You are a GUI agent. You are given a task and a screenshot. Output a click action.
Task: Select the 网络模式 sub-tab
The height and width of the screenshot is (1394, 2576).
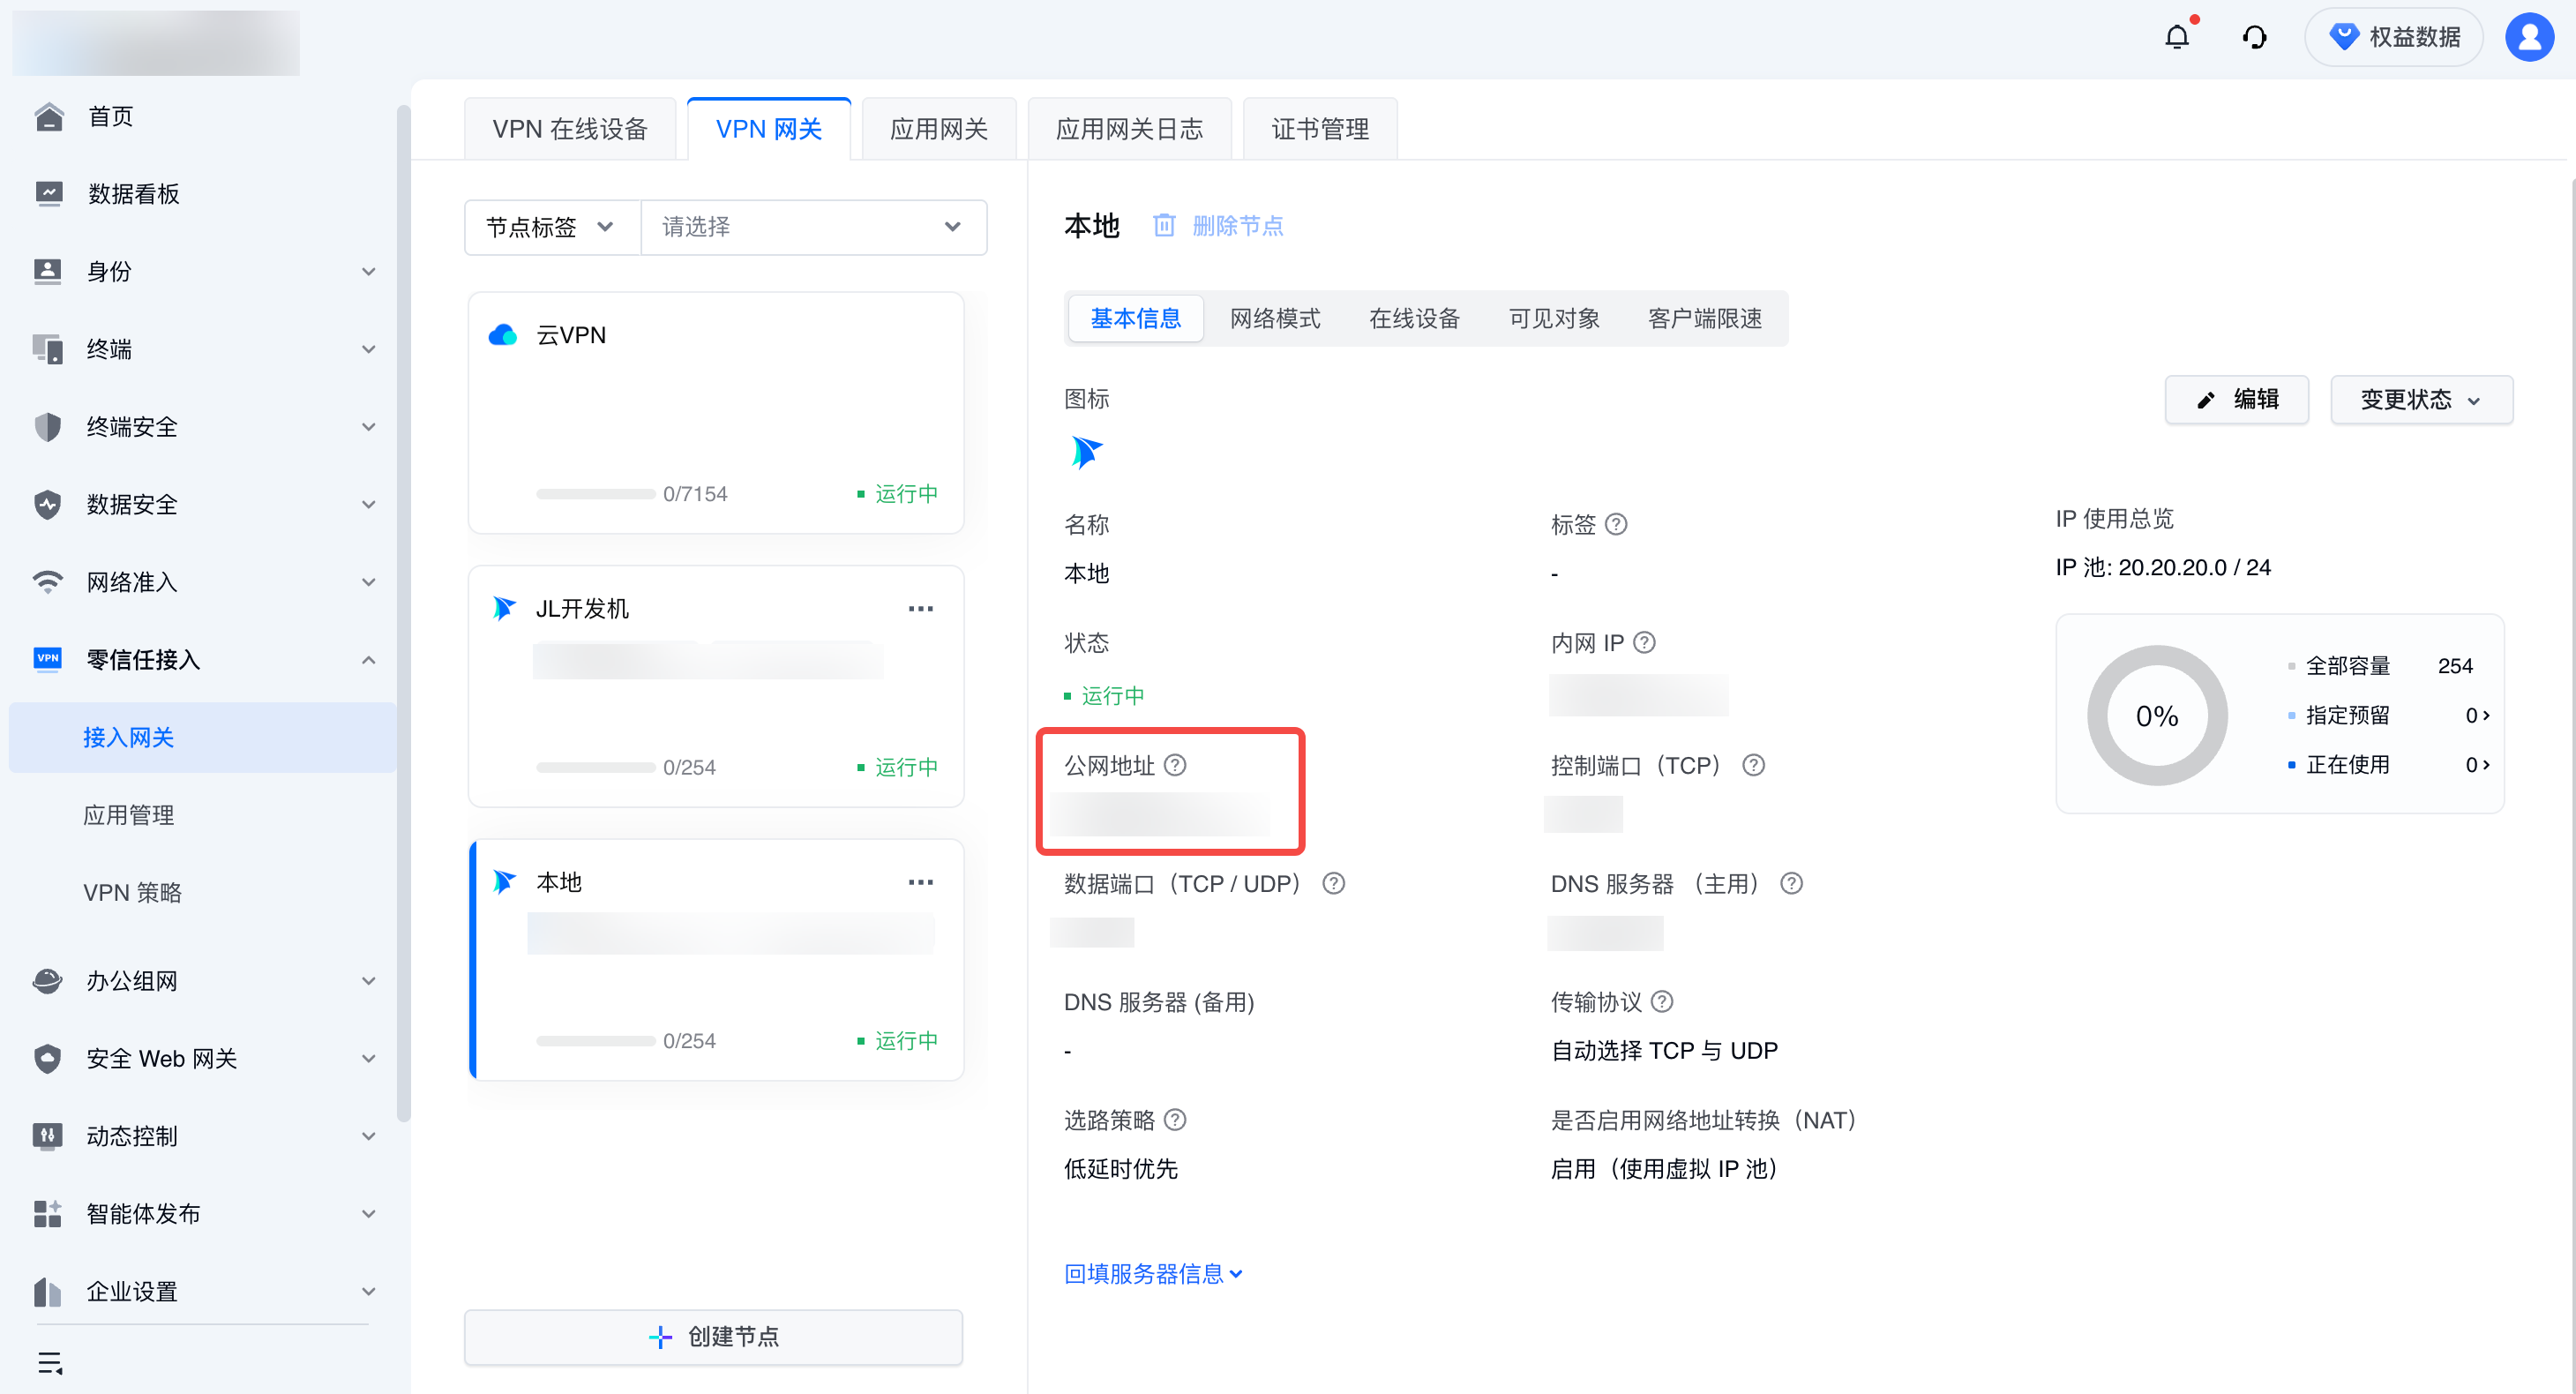click(x=1274, y=318)
